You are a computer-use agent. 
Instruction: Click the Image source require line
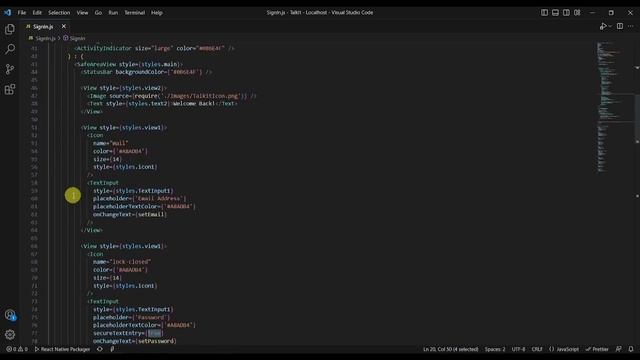tap(172, 96)
